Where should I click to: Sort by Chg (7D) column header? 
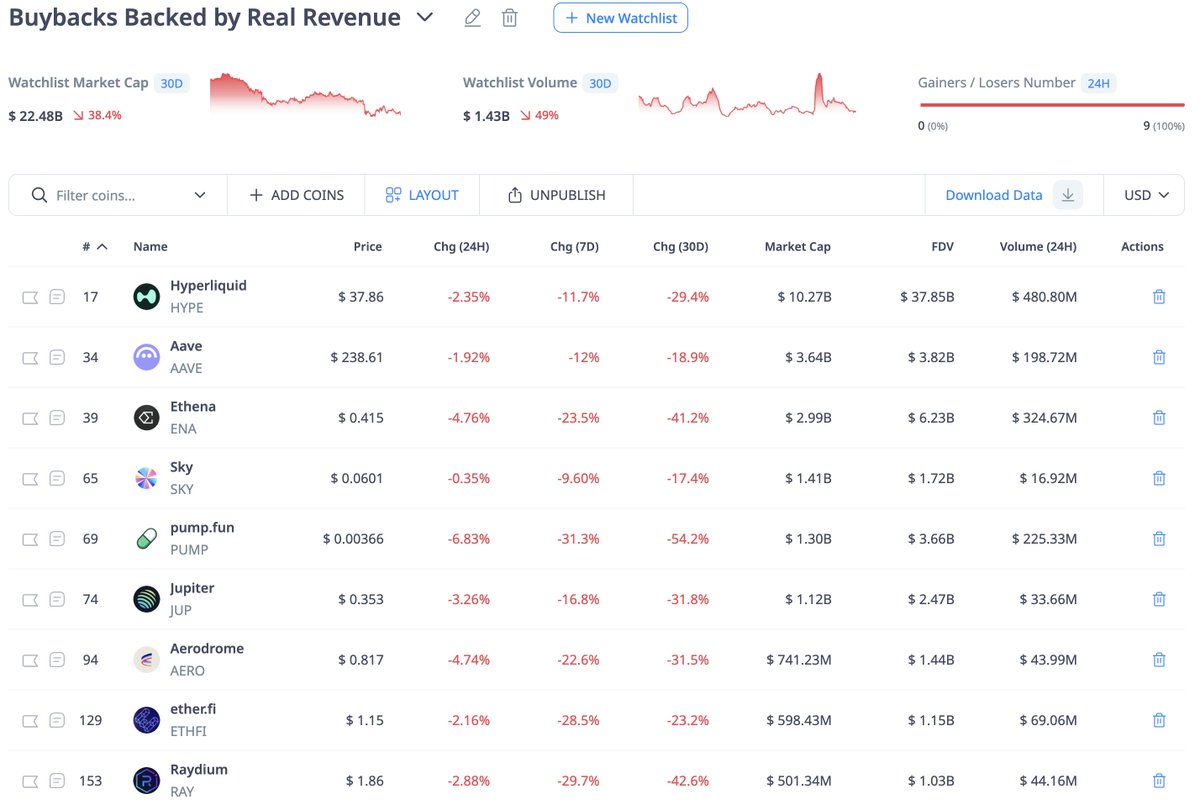(574, 246)
